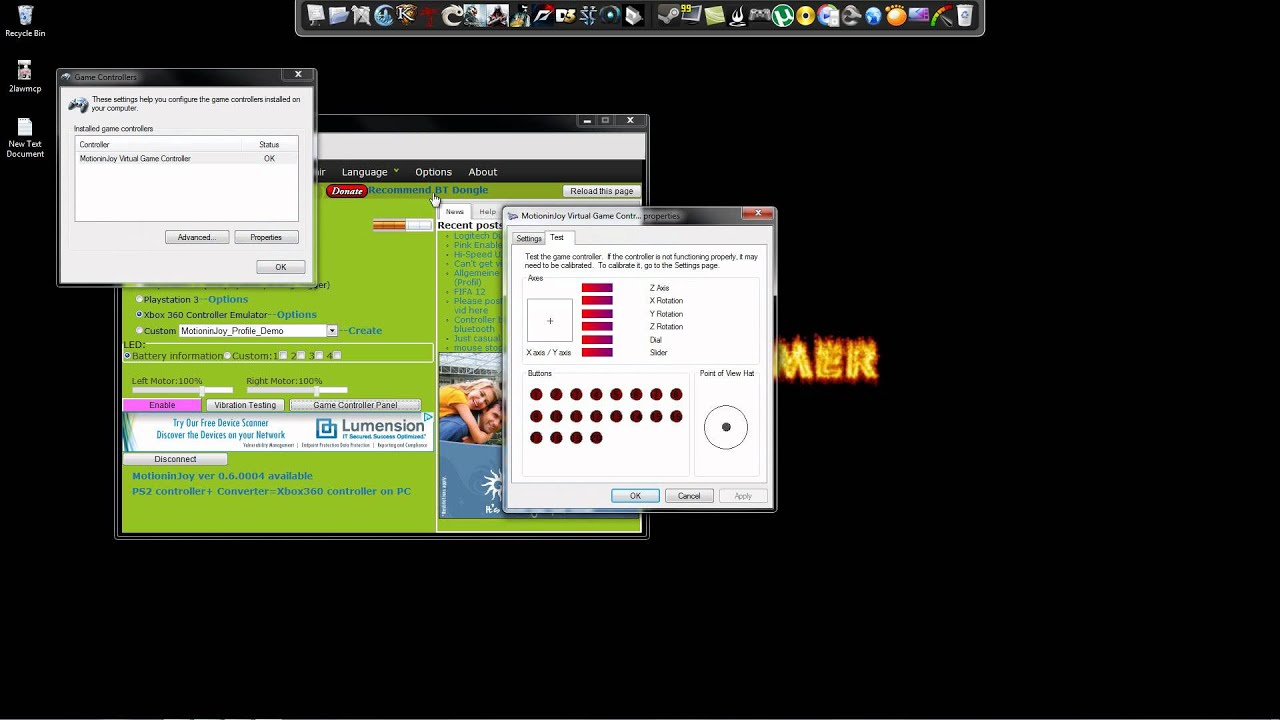Launch Diablo 3 (D3) dock icon

[x=564, y=15]
